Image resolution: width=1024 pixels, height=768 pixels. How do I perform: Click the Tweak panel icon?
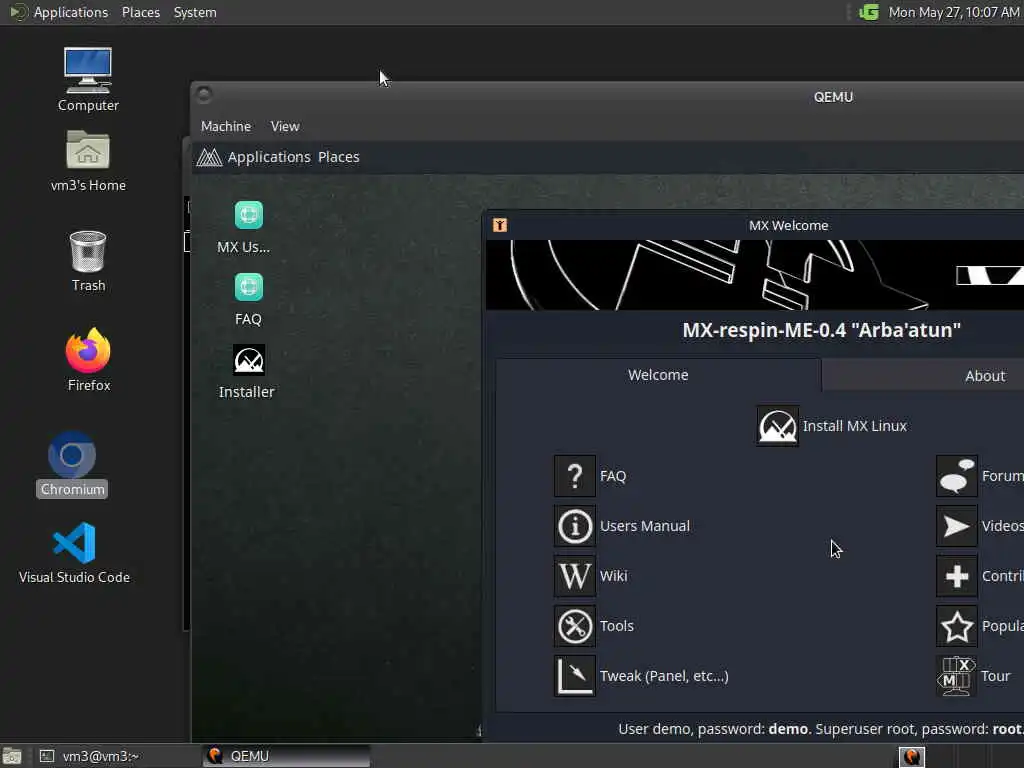pyautogui.click(x=575, y=676)
